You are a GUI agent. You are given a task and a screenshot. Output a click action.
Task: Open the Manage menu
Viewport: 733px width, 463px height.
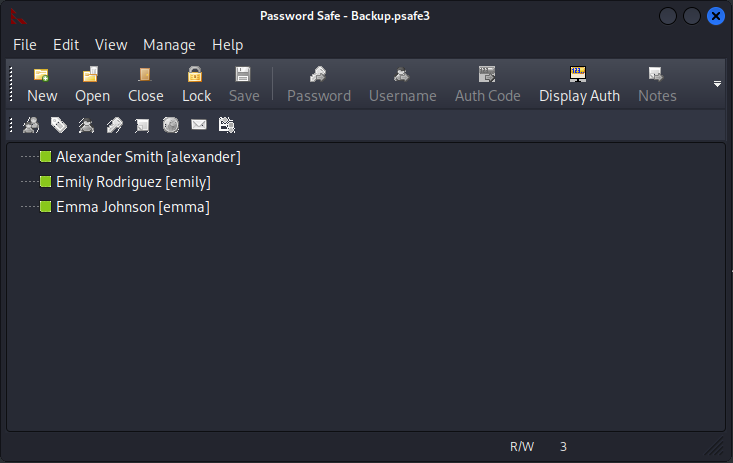pyautogui.click(x=169, y=45)
